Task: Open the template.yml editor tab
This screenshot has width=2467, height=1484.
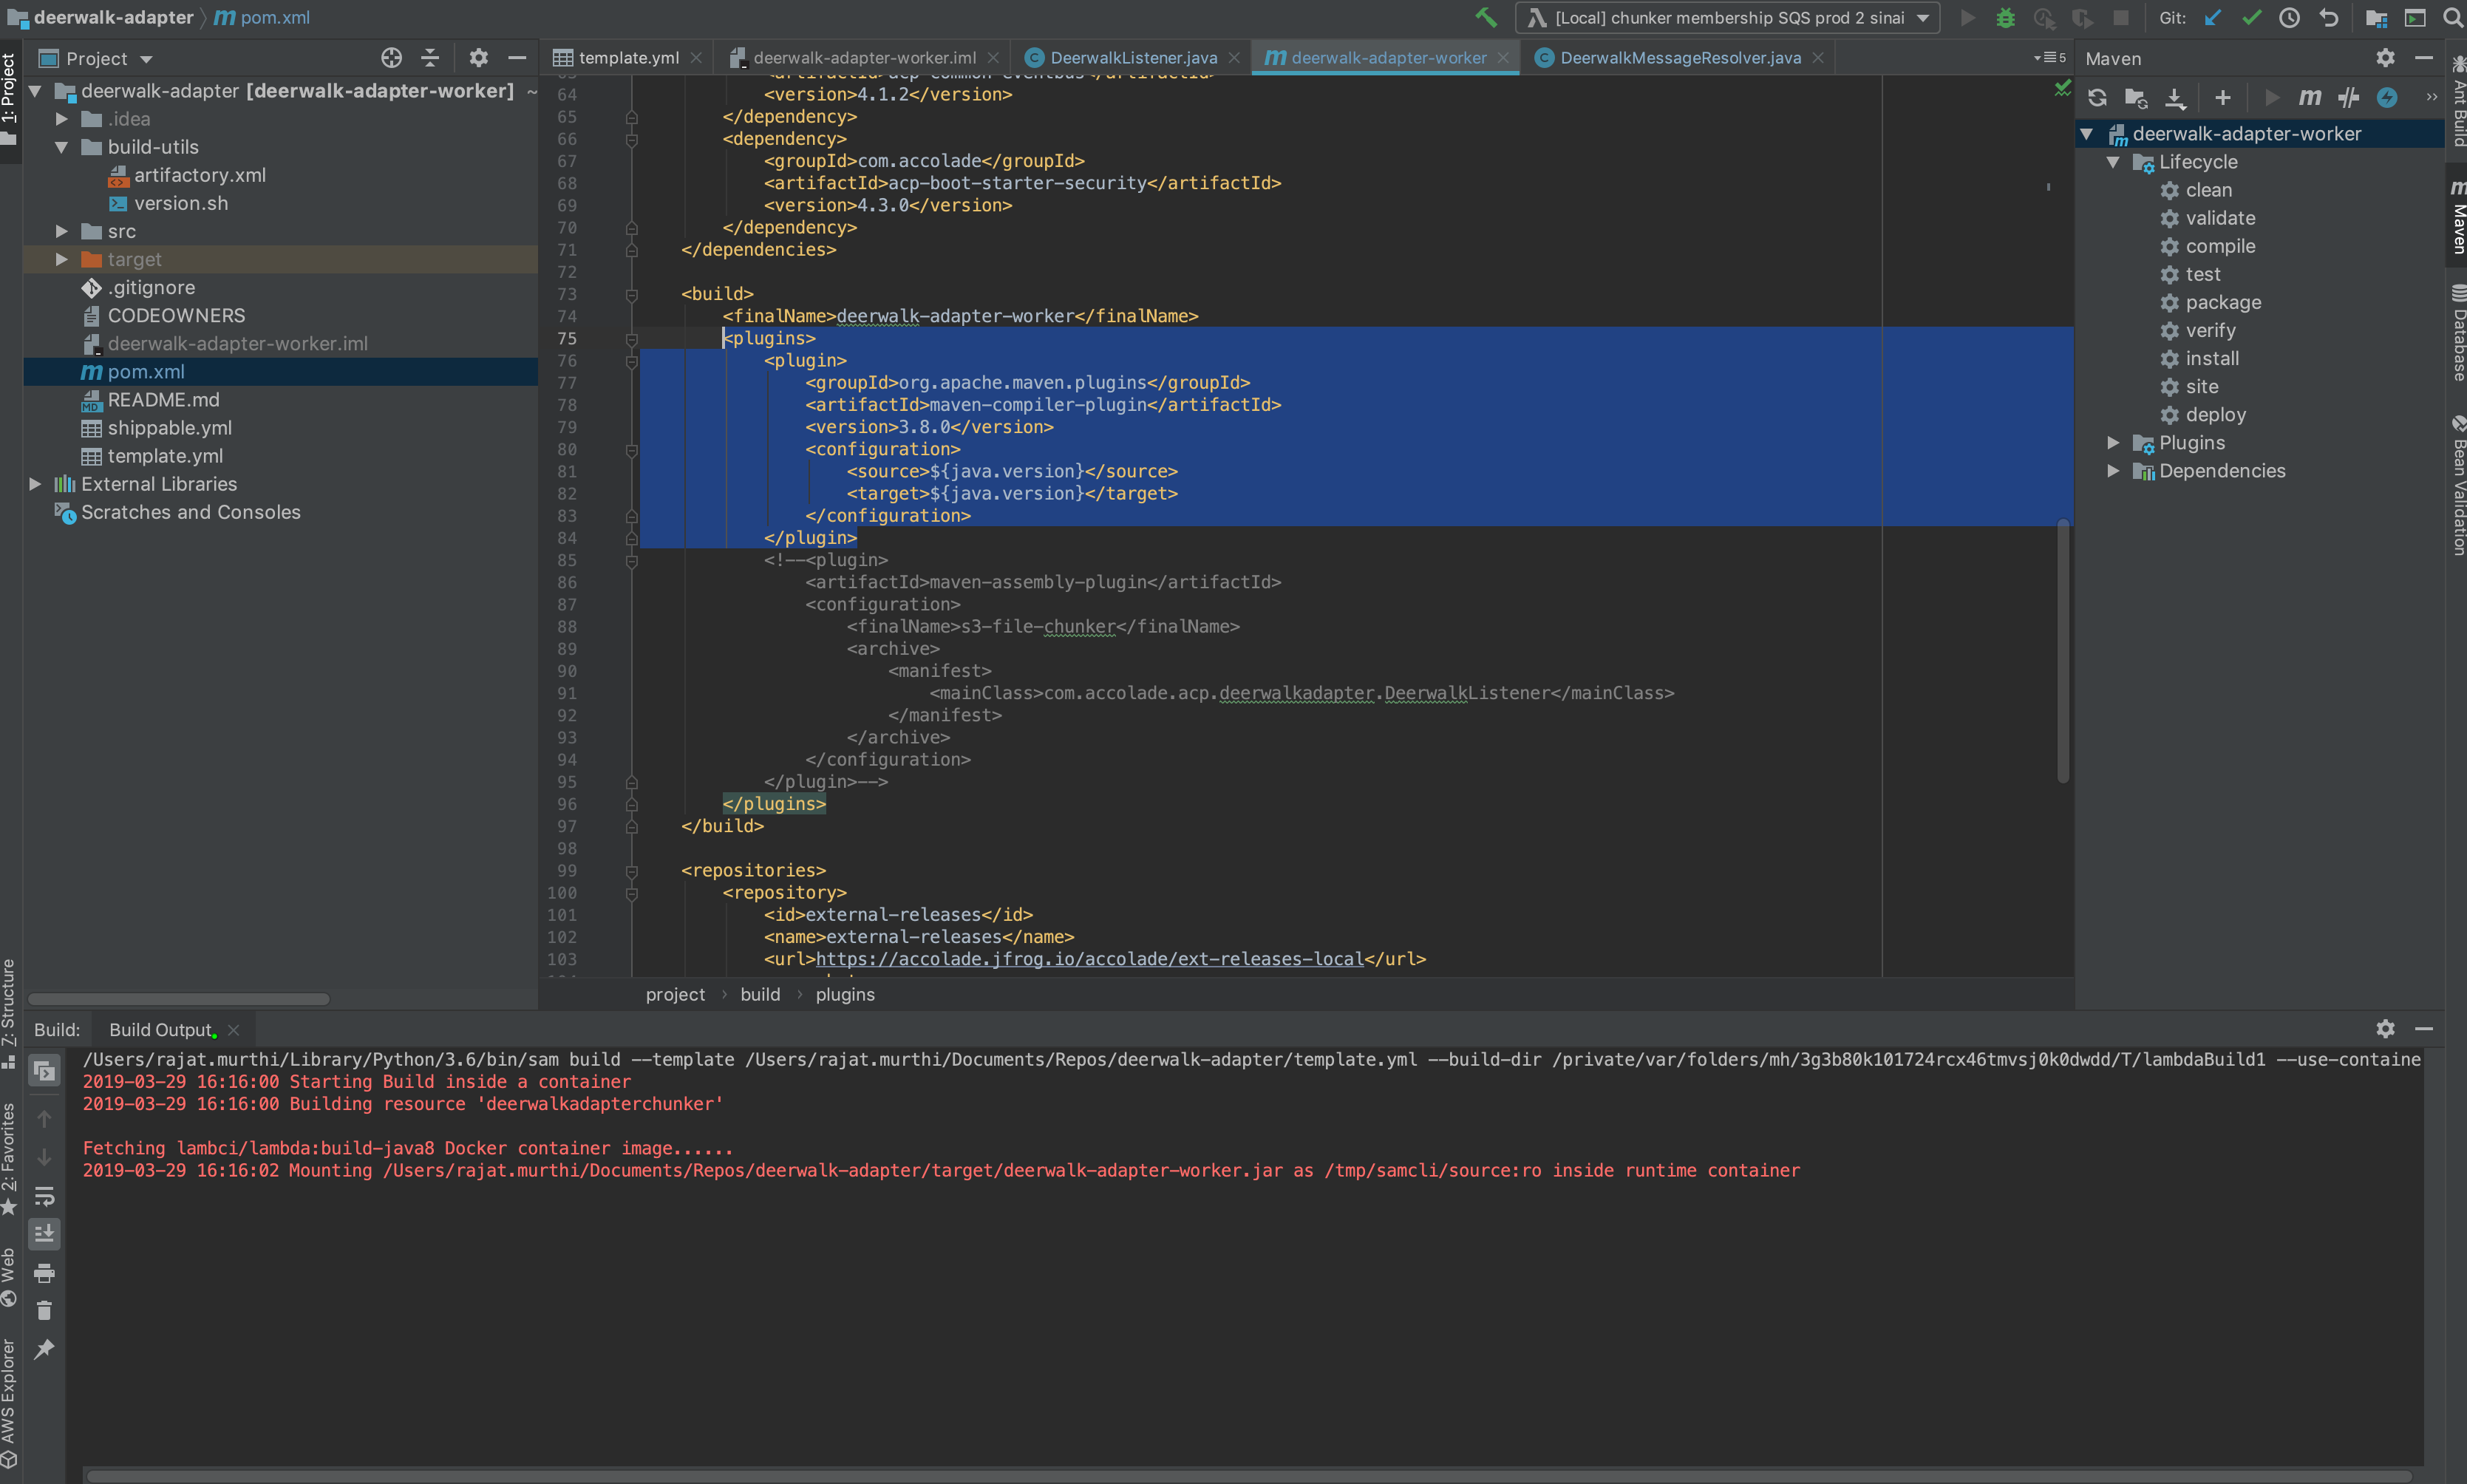Action: (628, 58)
